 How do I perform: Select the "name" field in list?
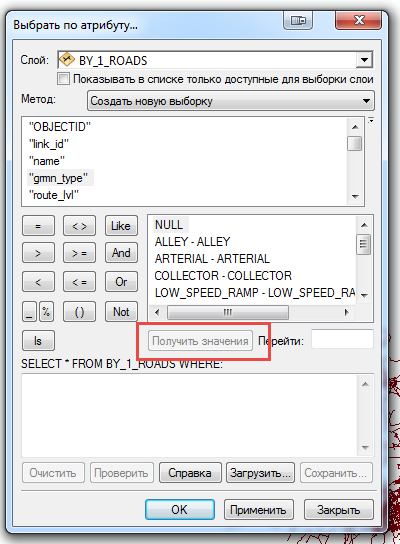tap(47, 161)
